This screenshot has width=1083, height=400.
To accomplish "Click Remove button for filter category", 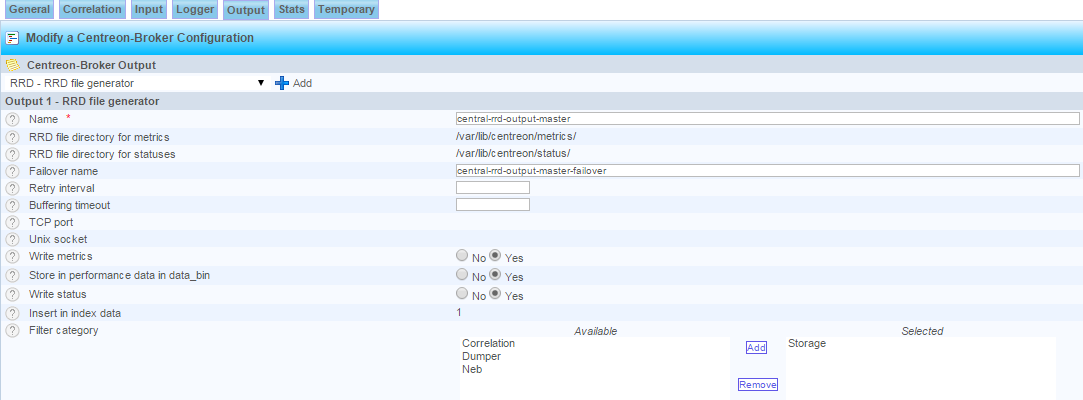I will point(757,385).
